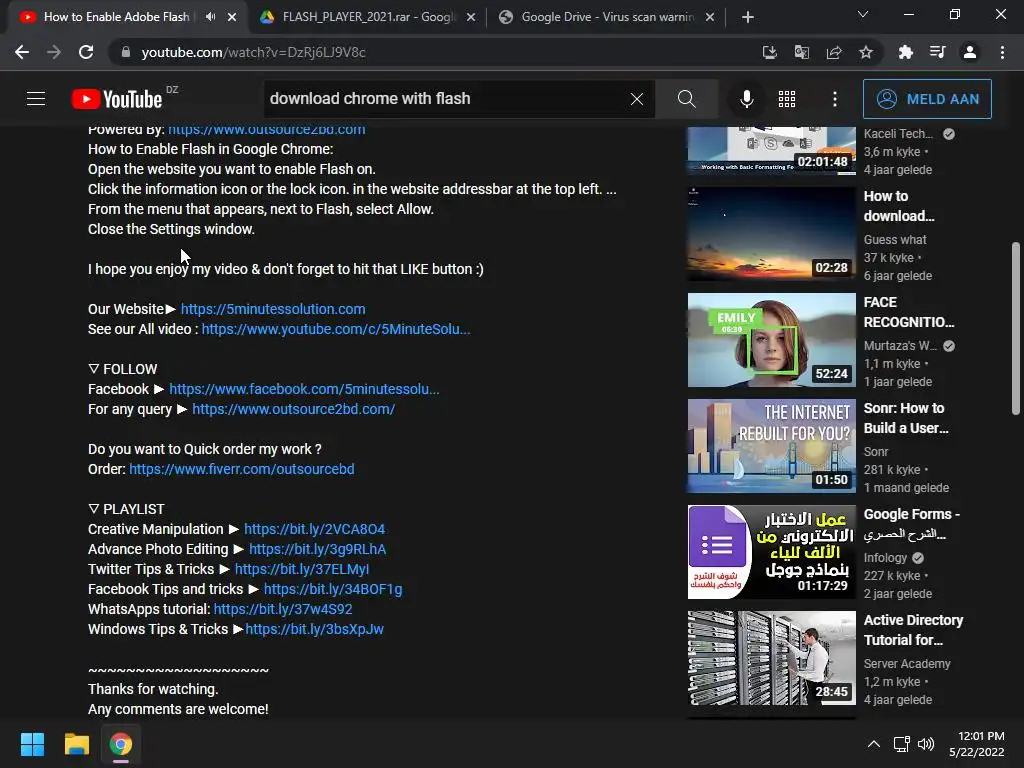Click the Sonr: How to Build a User title
Screen dimensions: 1024x768
pos(906,418)
